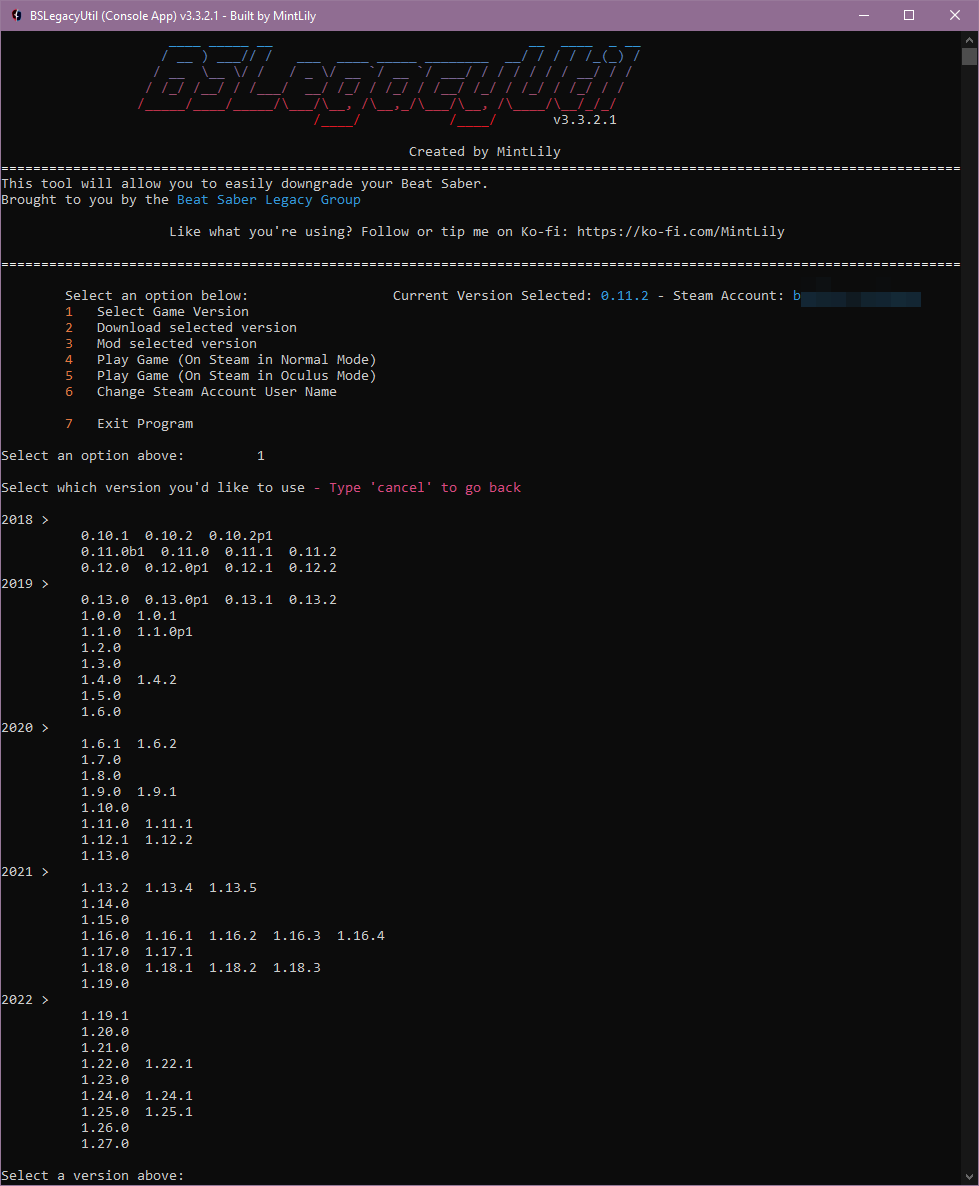Click the Download selected version option

pos(196,328)
